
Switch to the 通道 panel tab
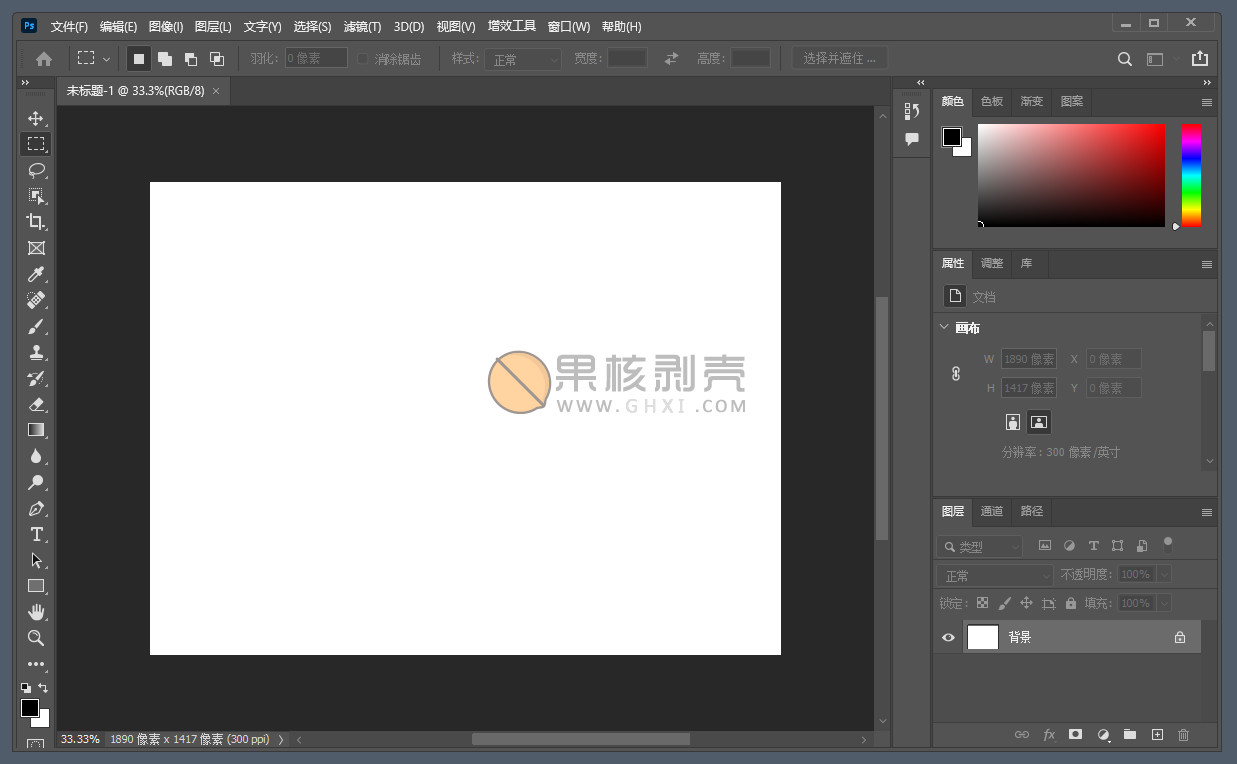tap(991, 511)
